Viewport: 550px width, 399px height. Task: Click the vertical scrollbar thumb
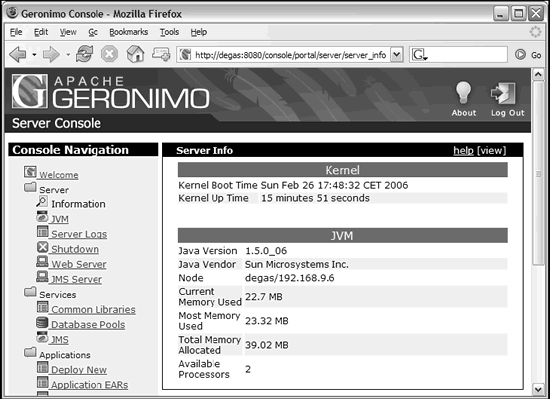point(538,173)
